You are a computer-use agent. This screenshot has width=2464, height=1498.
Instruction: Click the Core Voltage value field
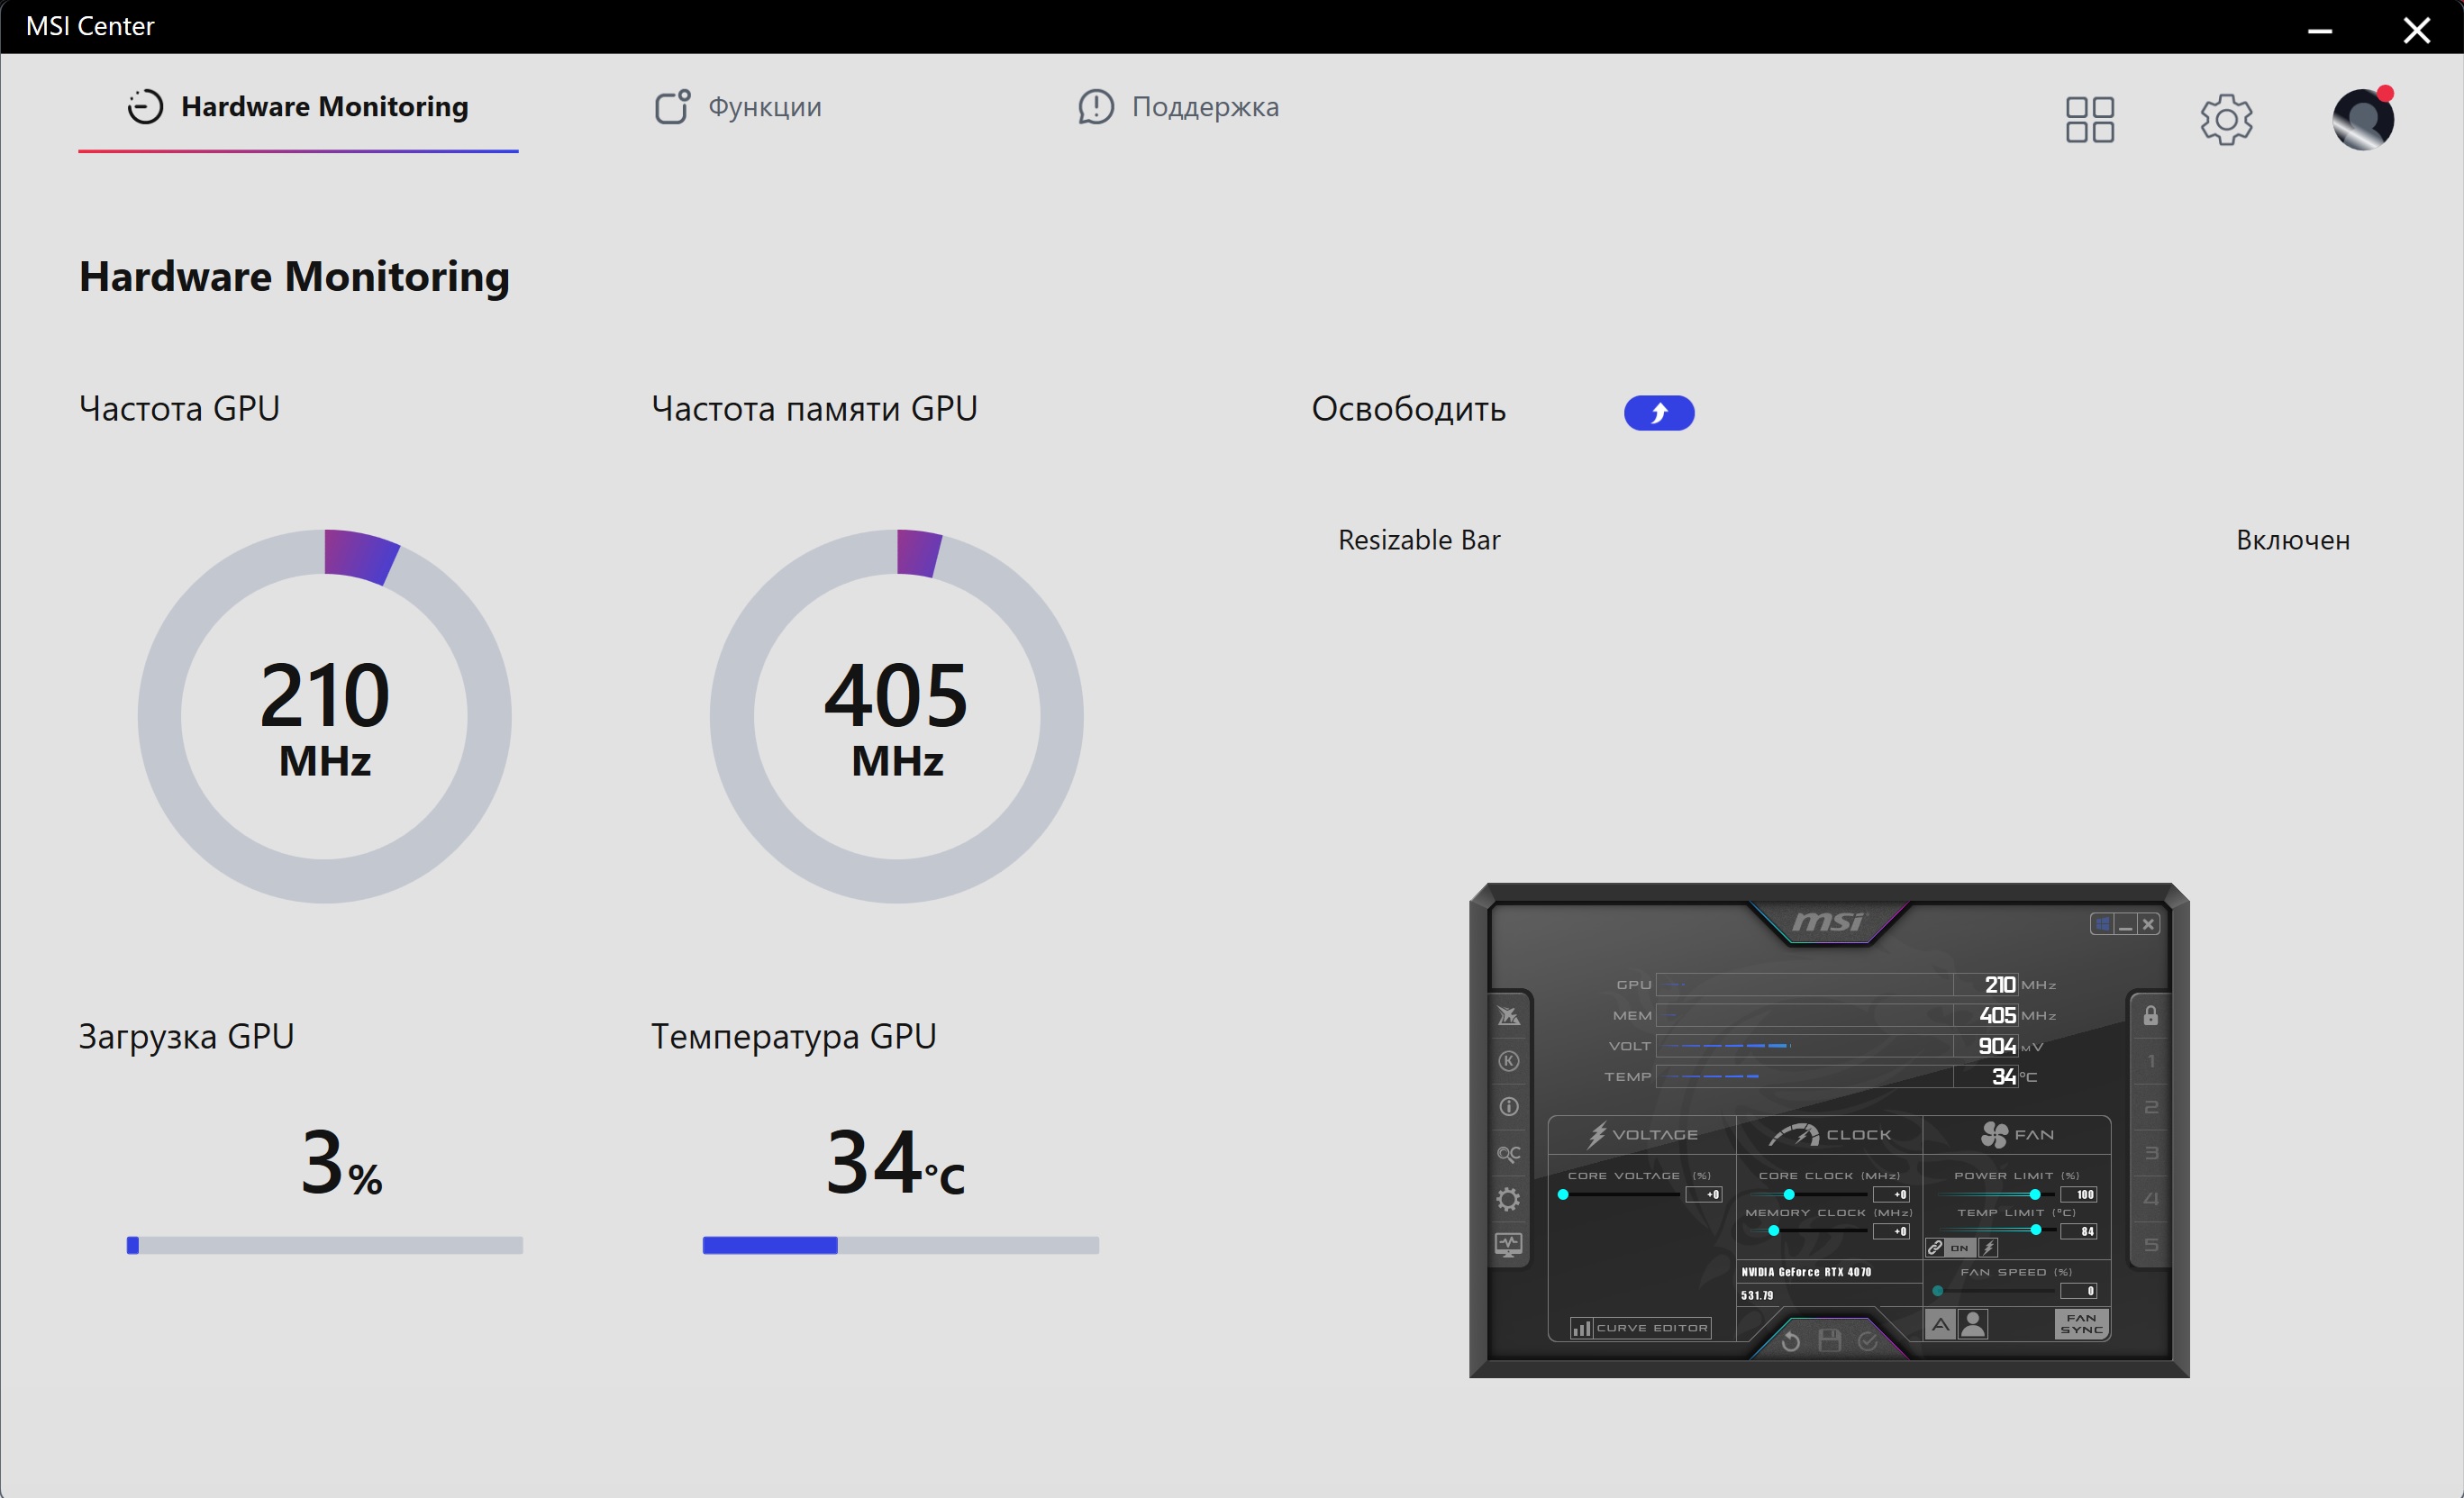pyautogui.click(x=1703, y=1195)
